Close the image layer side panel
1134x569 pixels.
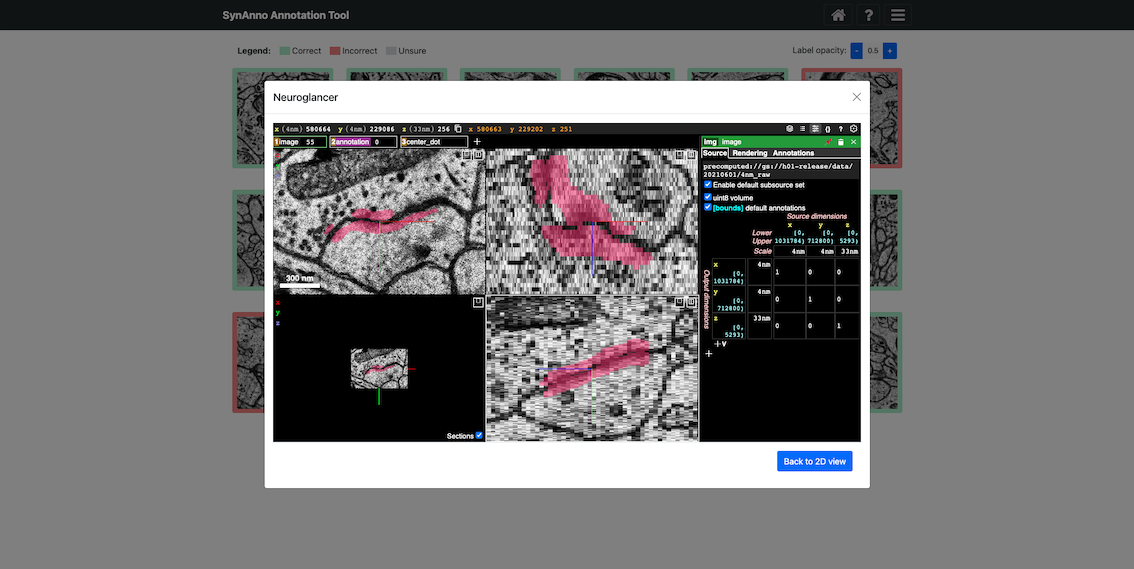pos(853,142)
